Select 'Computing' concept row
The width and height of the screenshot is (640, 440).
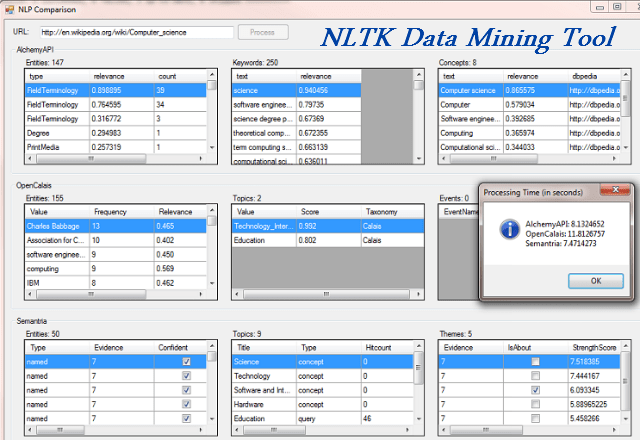click(x=529, y=133)
